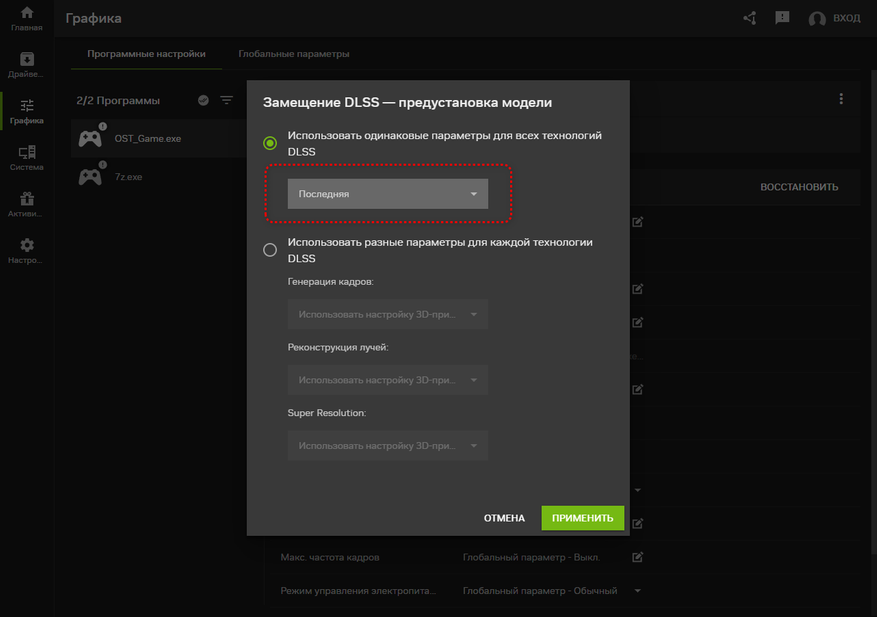This screenshot has width=877, height=617.
Task: Click the share icon in header
Action: [x=750, y=18]
